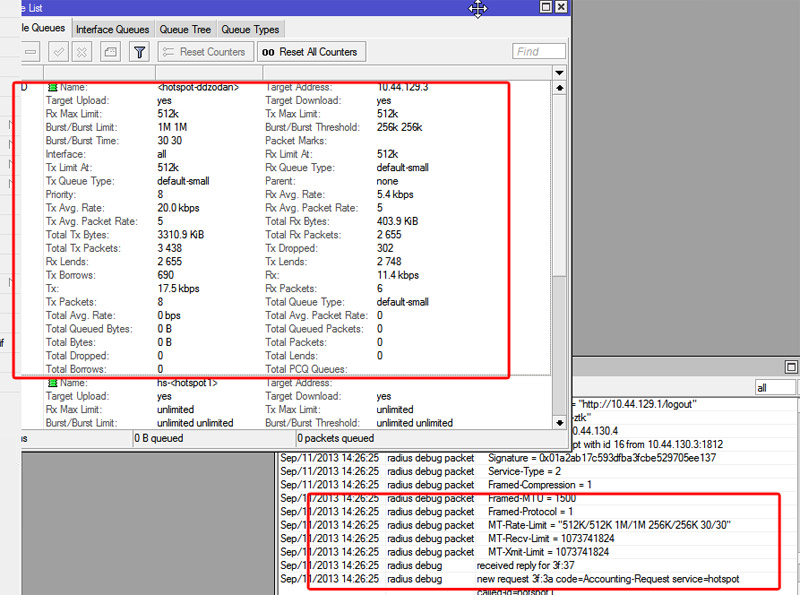Click Tx value 17.5 kbps

pos(178,288)
